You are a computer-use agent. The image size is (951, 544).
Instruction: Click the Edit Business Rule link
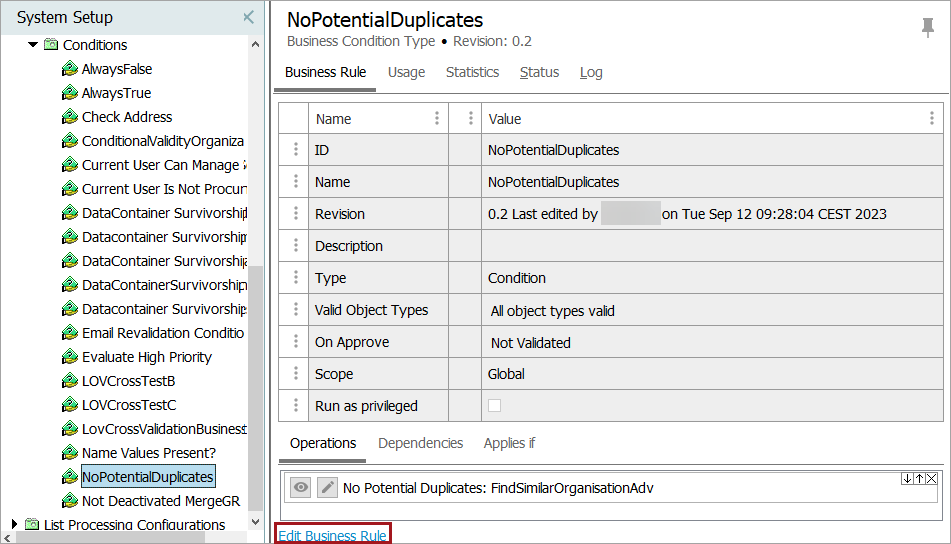pyautogui.click(x=332, y=536)
